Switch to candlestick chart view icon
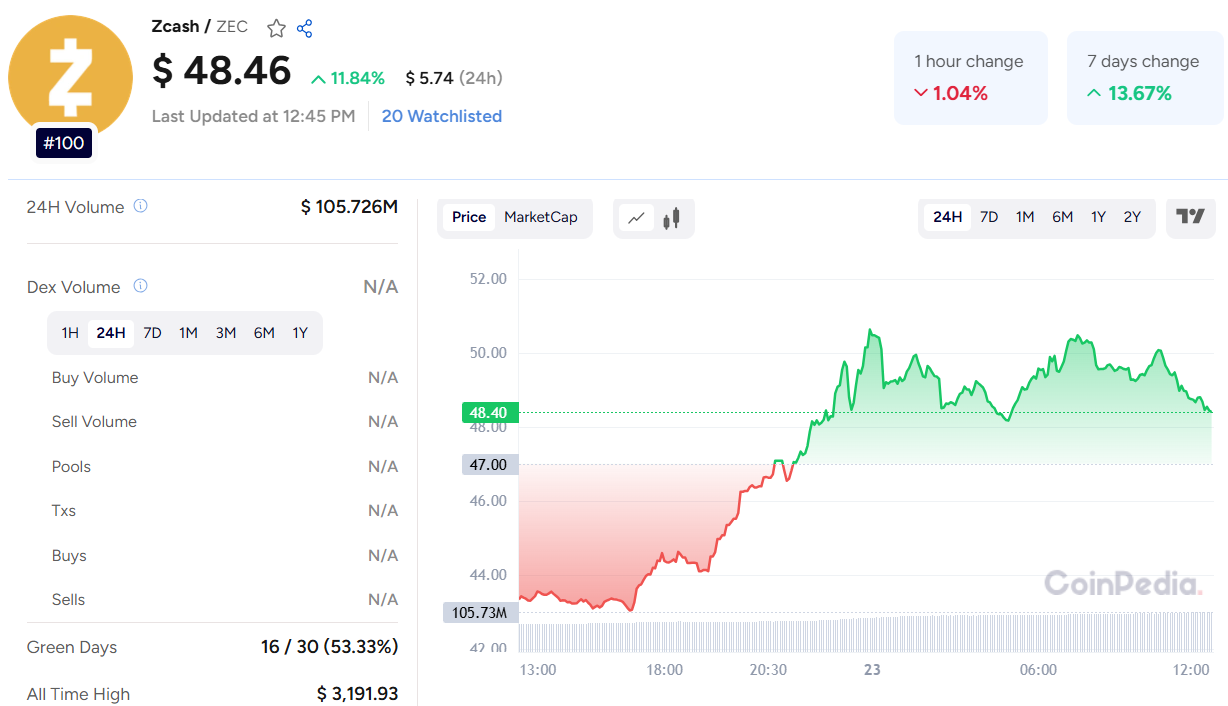Viewport: 1228px width, 706px height. pyautogui.click(x=671, y=217)
